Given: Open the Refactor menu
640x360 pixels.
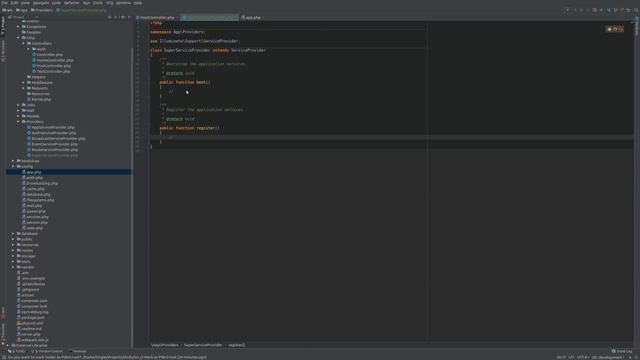Looking at the screenshot, I should (x=72, y=3).
